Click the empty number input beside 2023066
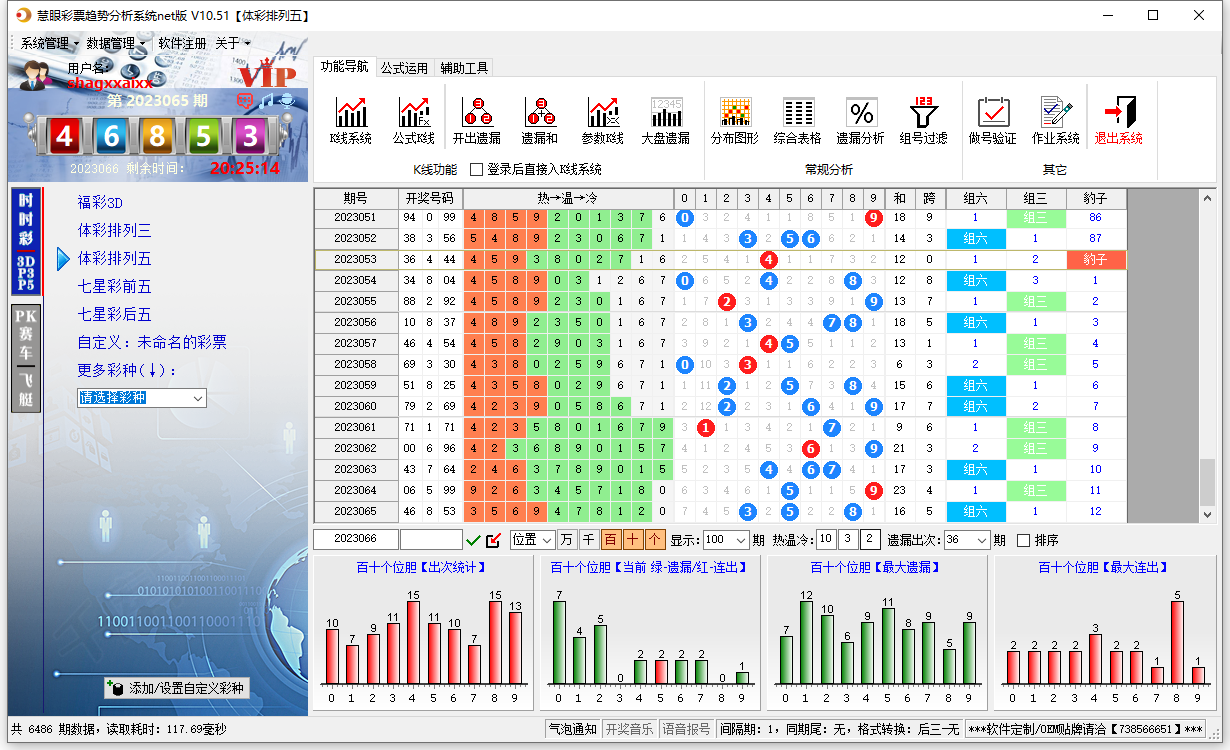The height and width of the screenshot is (750, 1230). tap(430, 540)
